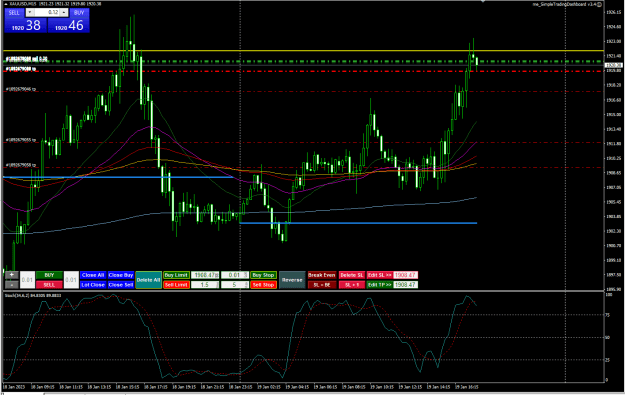Decrease volume with one-click panel down arrow

(x=29, y=13)
